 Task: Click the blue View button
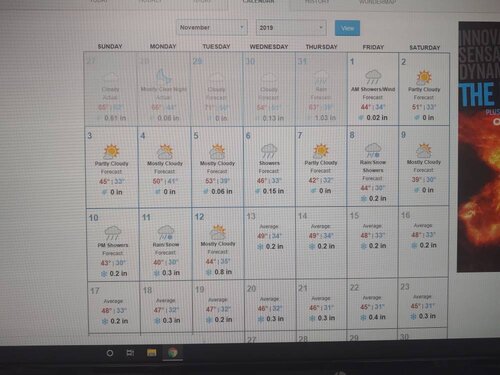(x=347, y=28)
